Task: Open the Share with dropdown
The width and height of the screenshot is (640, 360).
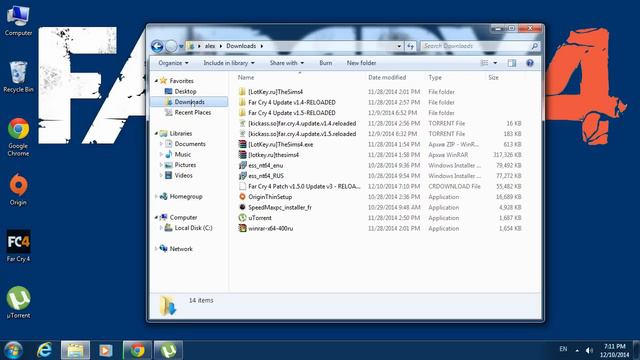Action: [x=287, y=63]
